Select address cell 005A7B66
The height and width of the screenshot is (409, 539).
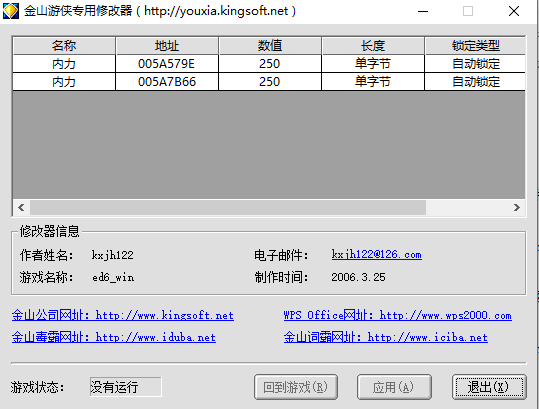pos(167,82)
